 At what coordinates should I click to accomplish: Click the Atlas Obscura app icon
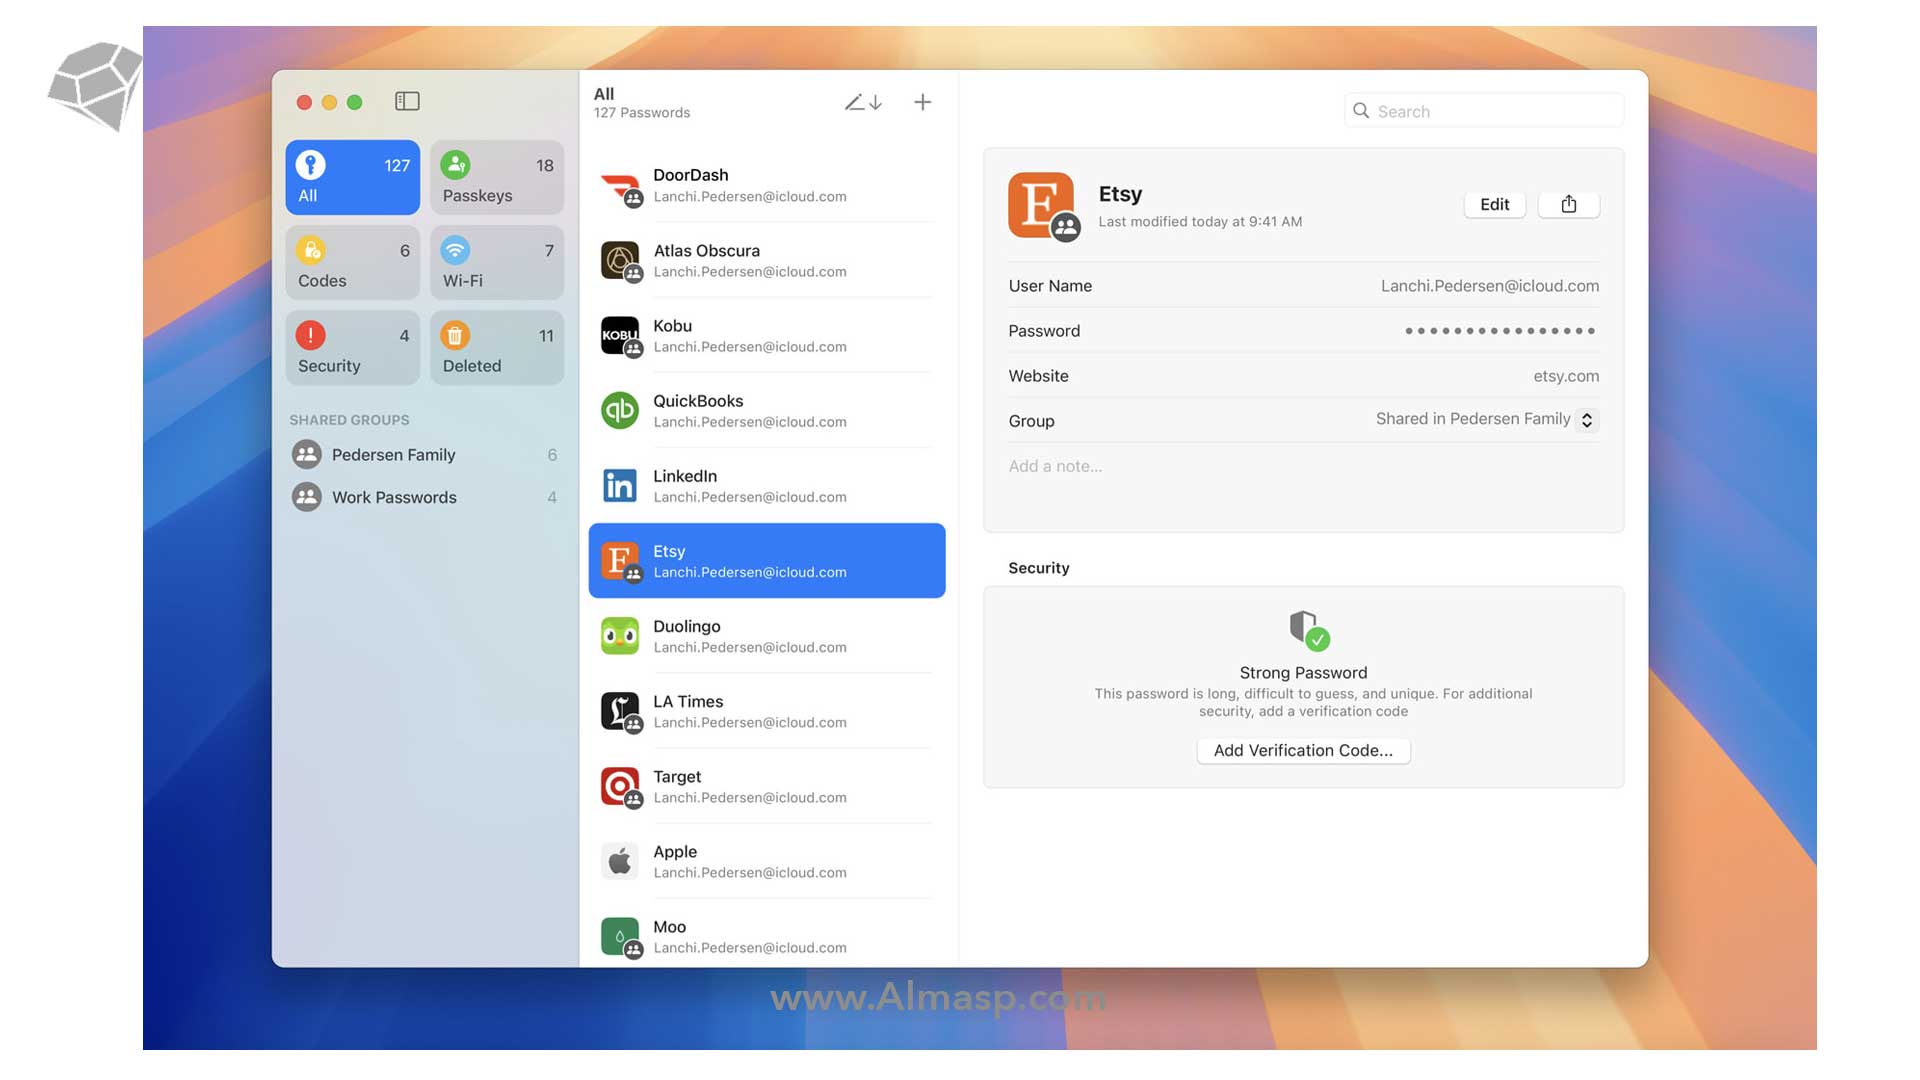point(620,260)
